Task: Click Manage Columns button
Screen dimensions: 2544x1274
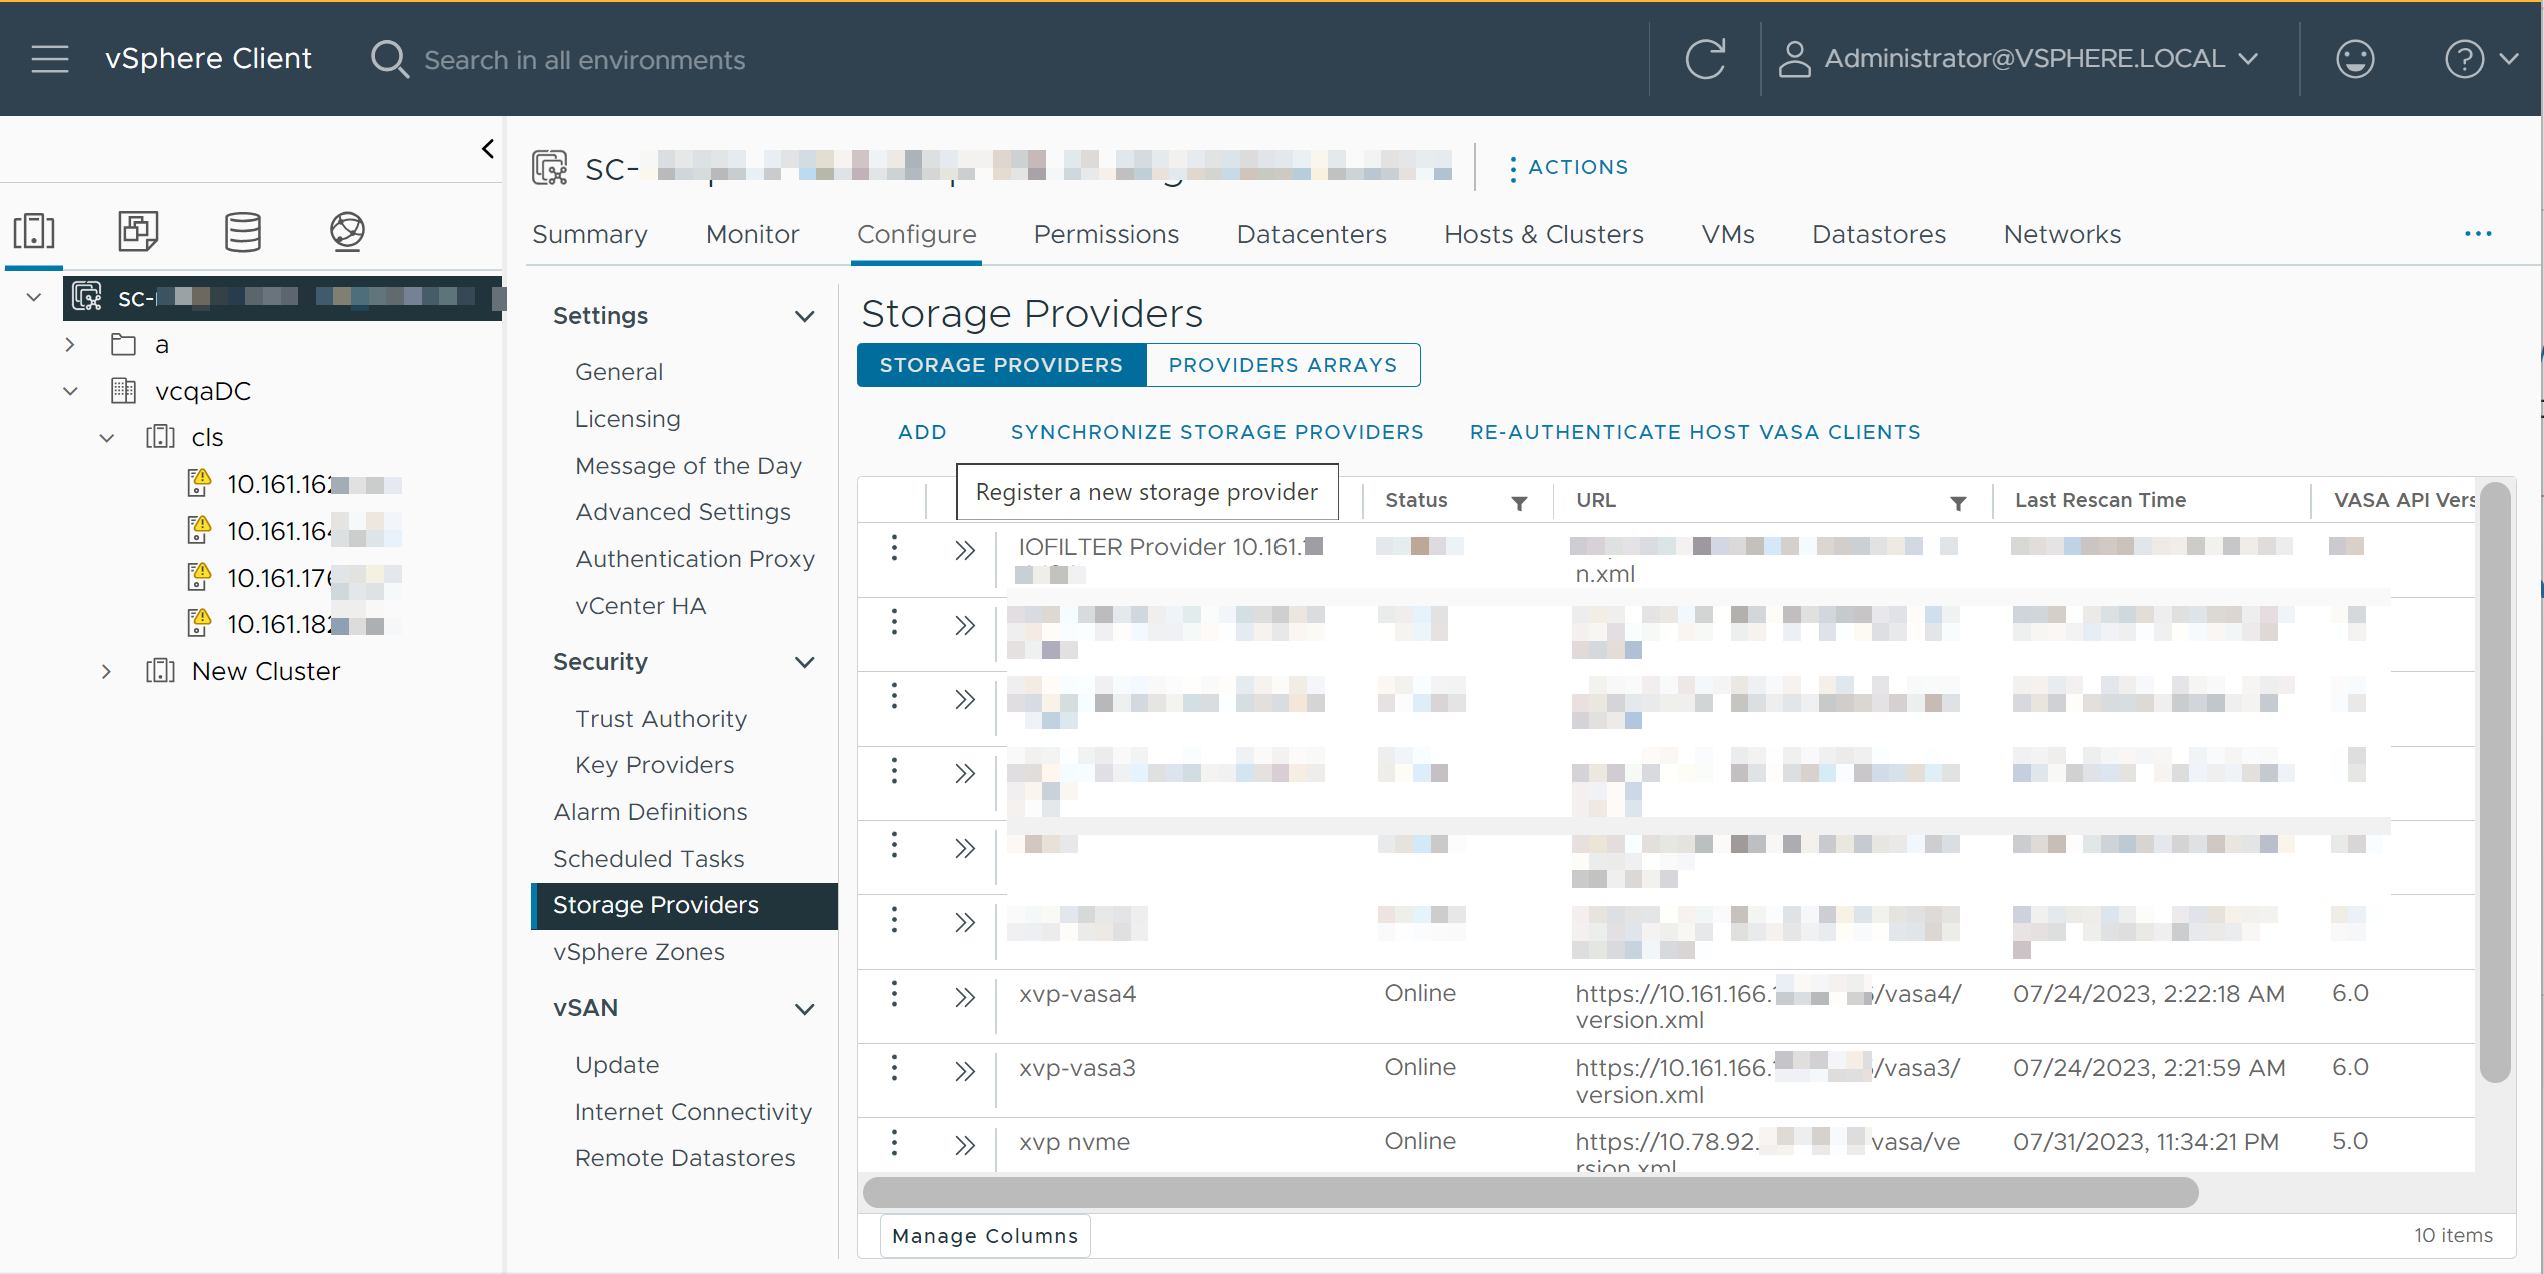Action: tap(985, 1235)
